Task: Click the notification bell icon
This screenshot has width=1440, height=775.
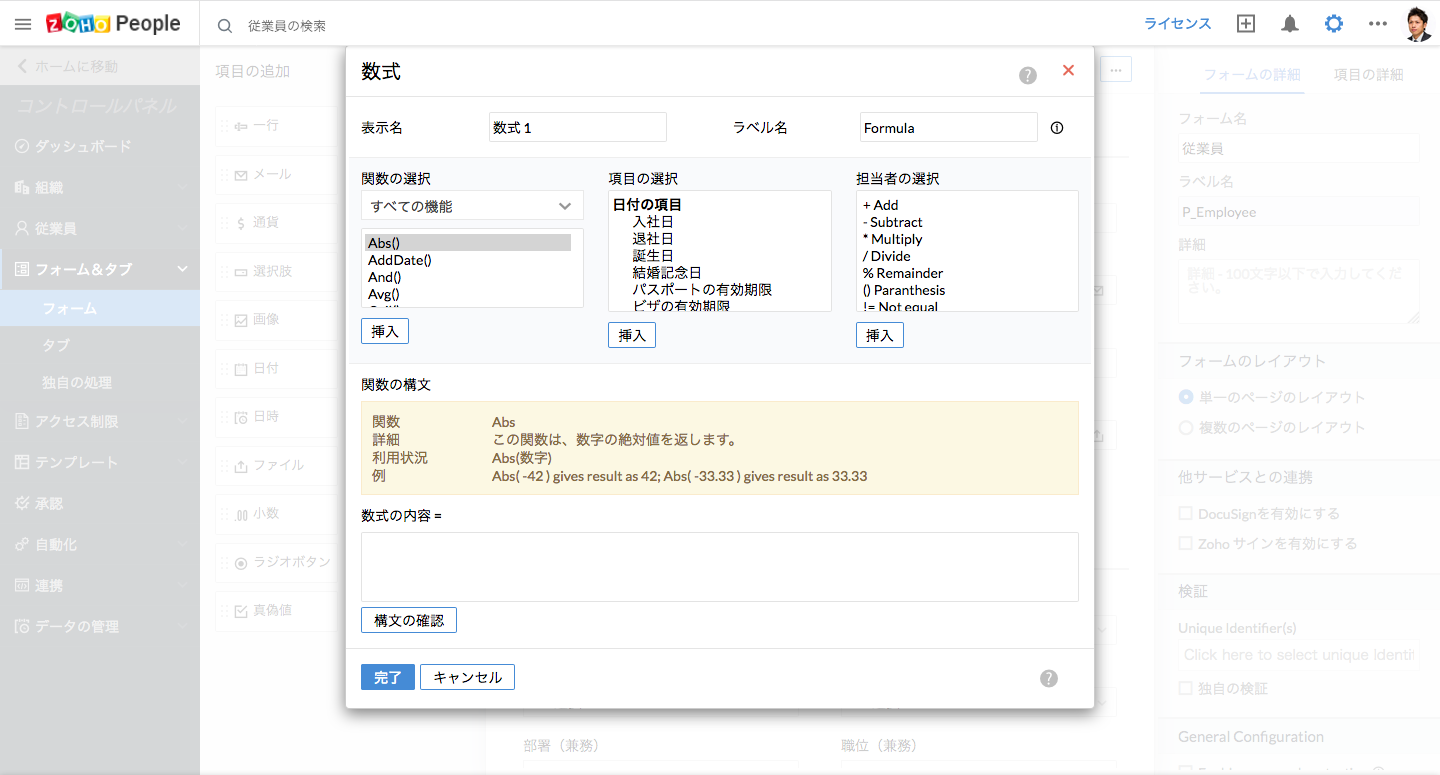Action: coord(1290,24)
